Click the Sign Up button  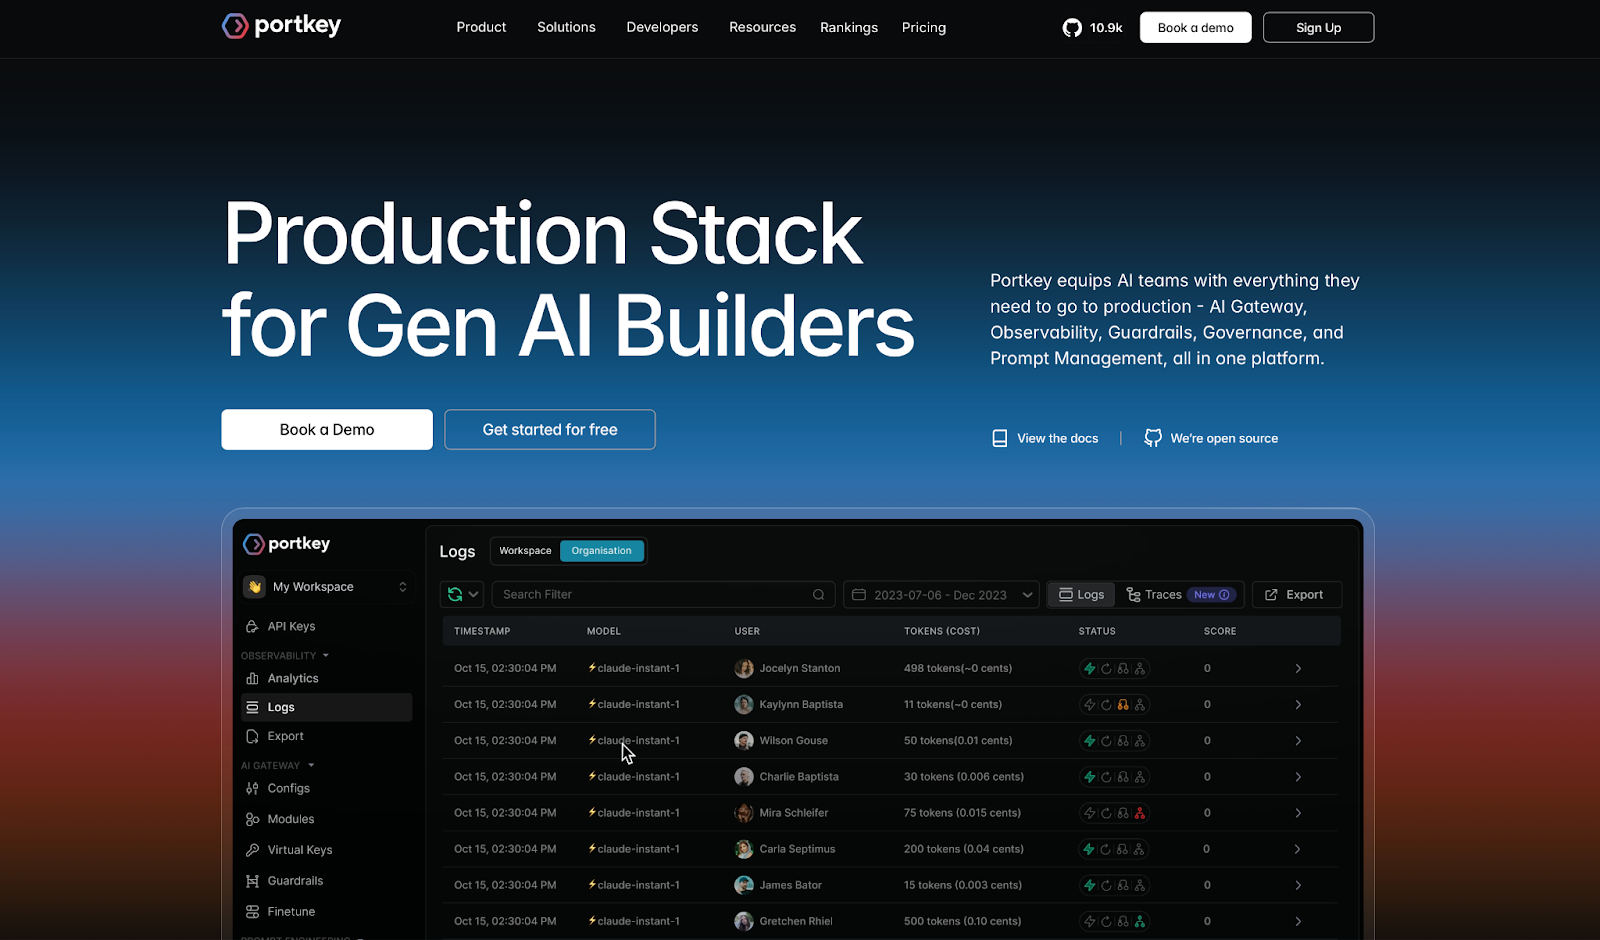pos(1318,27)
